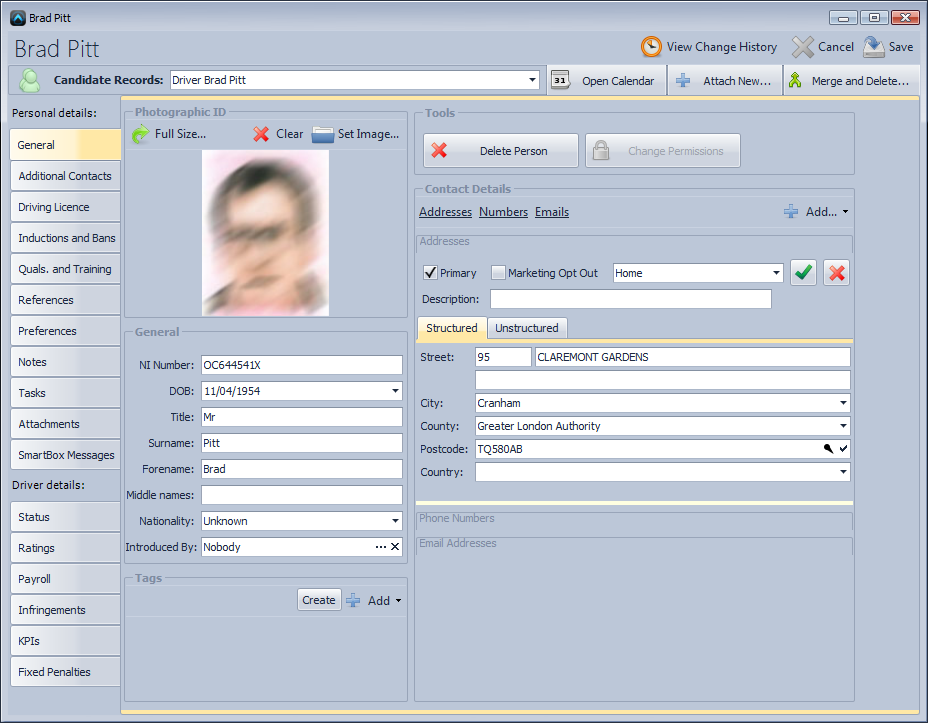
Task: Open the address type Home dropdown
Action: pyautogui.click(x=776, y=273)
